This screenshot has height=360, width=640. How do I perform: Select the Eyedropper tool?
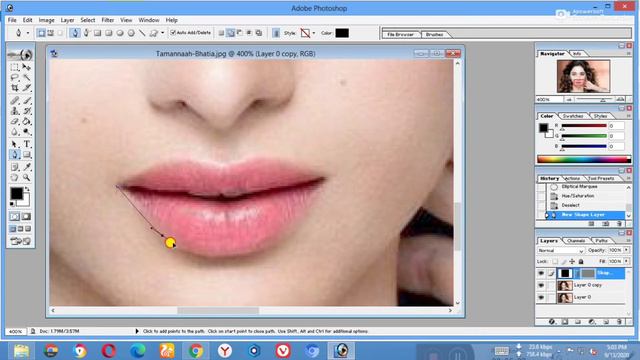point(27,167)
